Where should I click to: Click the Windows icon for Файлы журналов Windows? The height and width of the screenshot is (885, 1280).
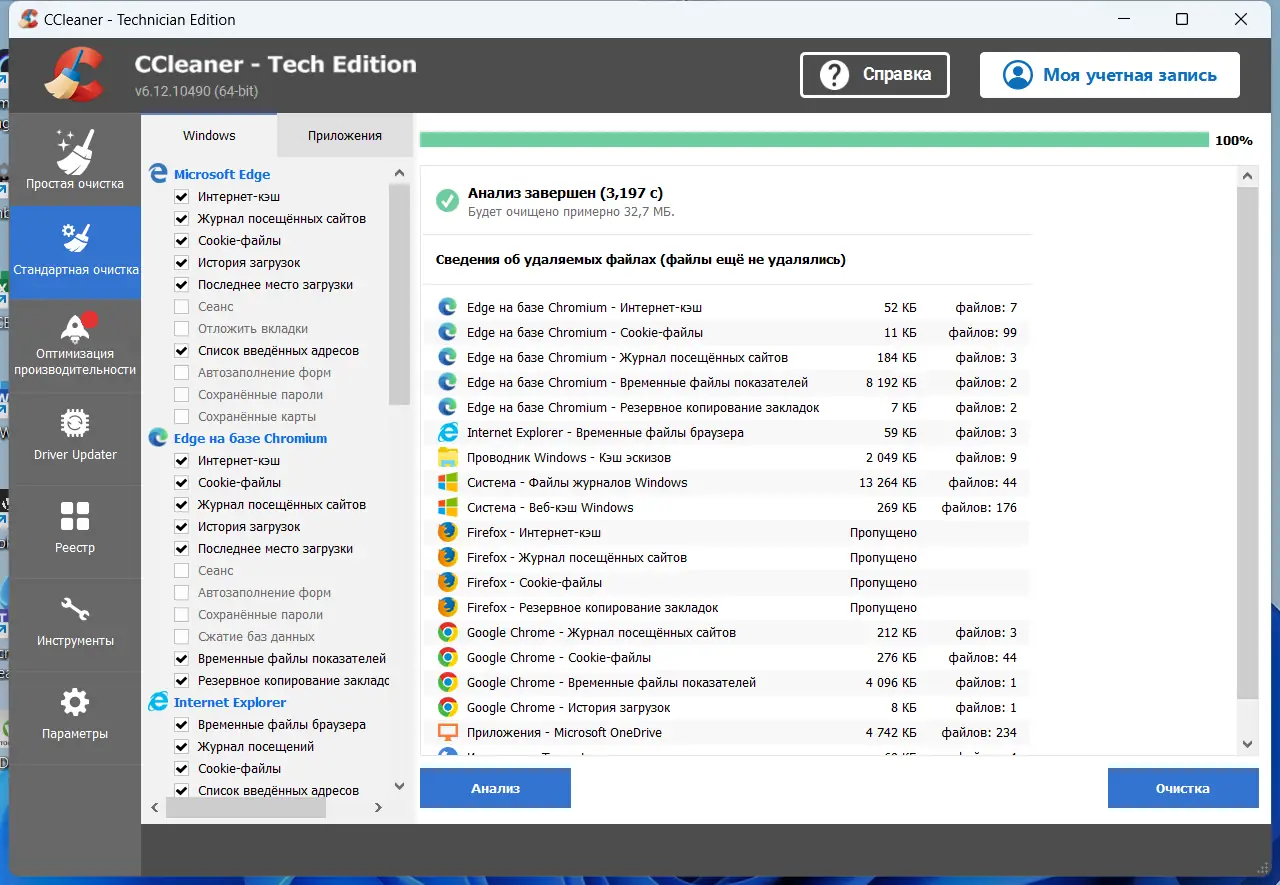coord(447,482)
